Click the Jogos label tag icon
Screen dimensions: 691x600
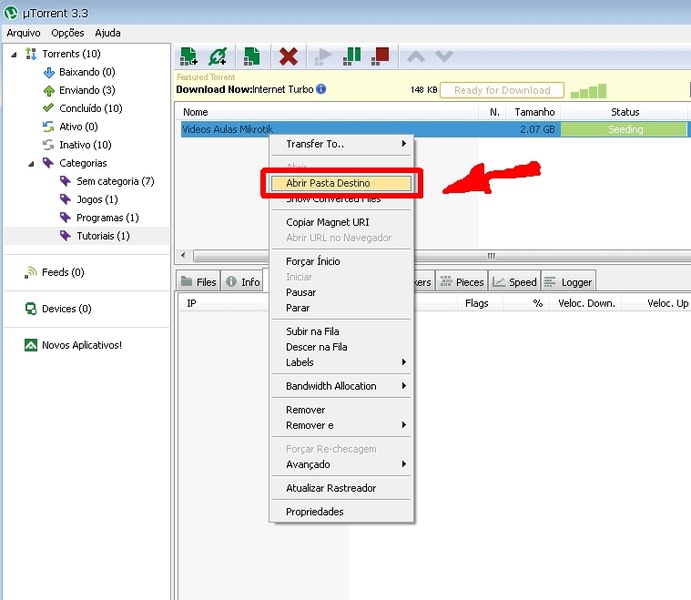[x=65, y=200]
